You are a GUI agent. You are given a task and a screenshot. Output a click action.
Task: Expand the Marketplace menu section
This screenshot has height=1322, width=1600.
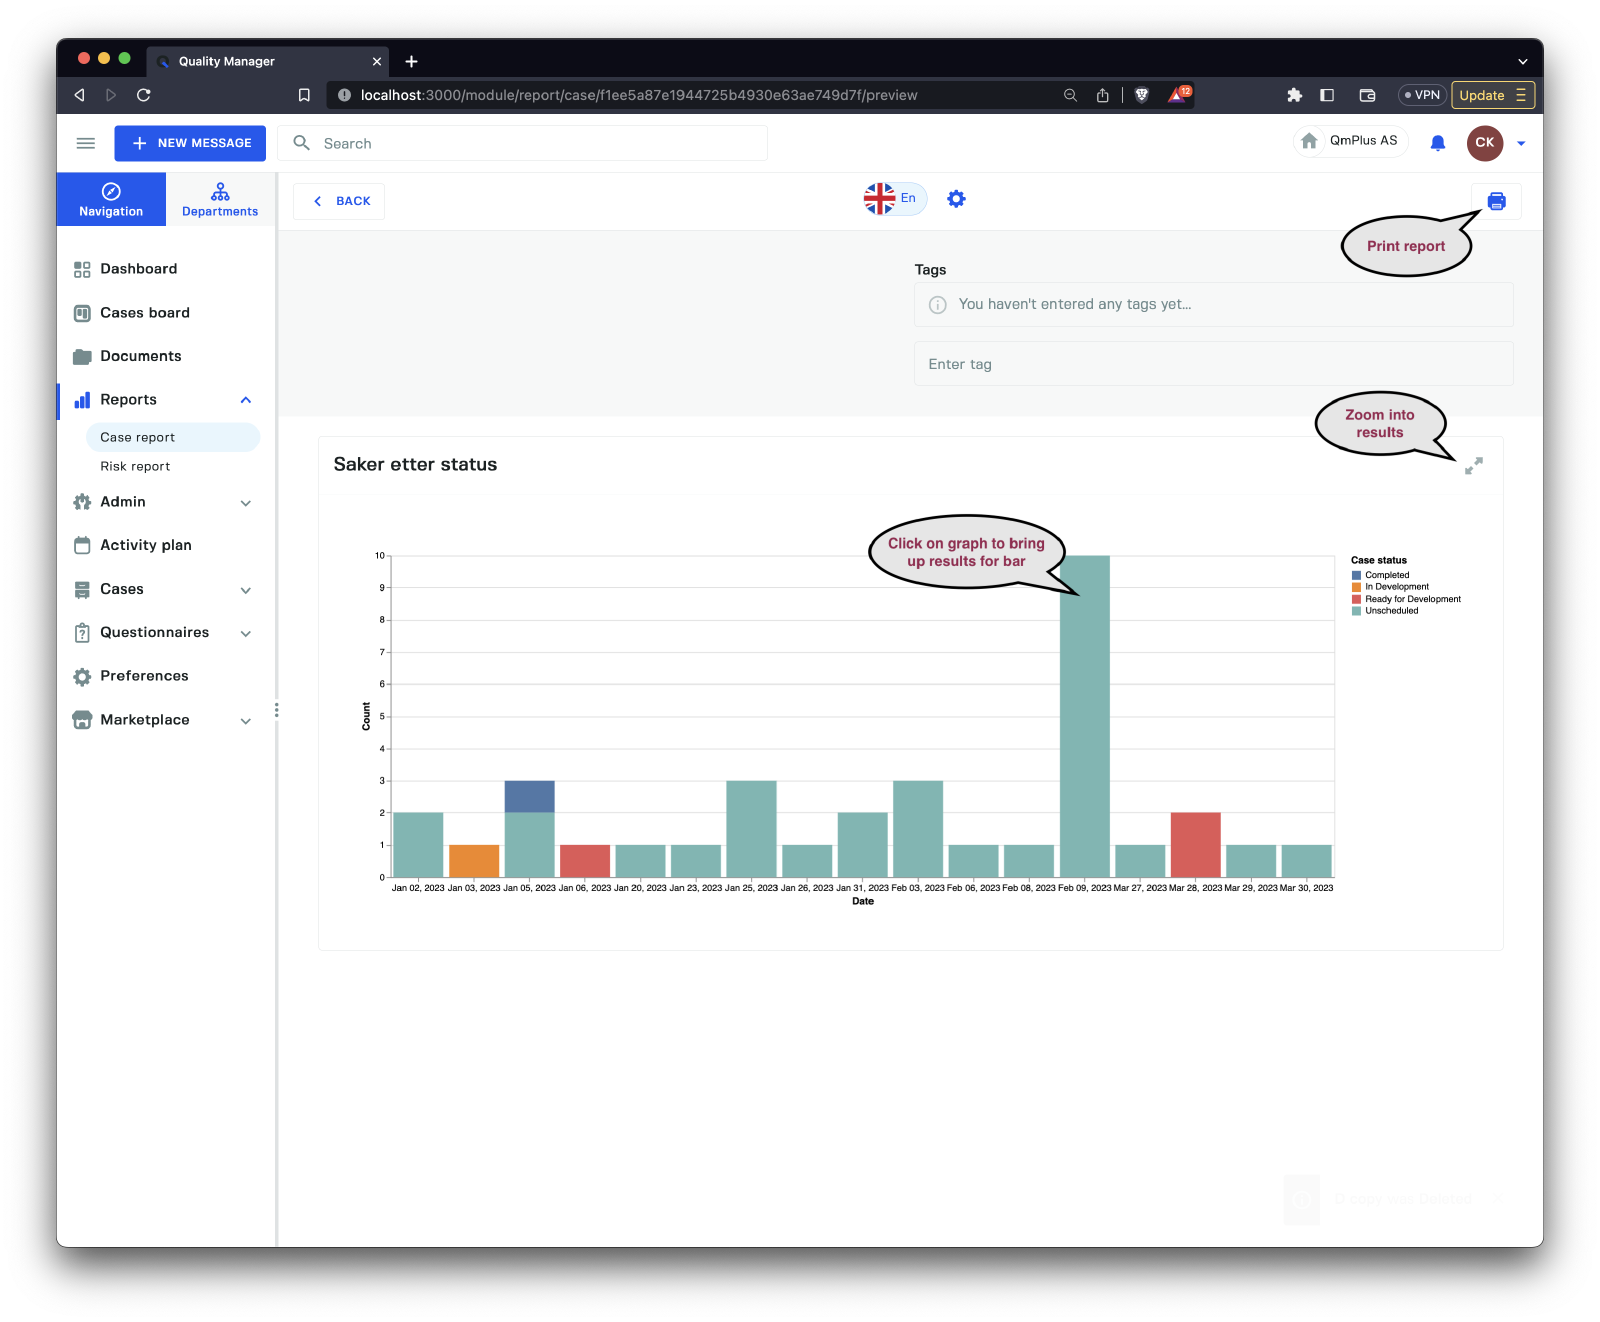tap(246, 721)
